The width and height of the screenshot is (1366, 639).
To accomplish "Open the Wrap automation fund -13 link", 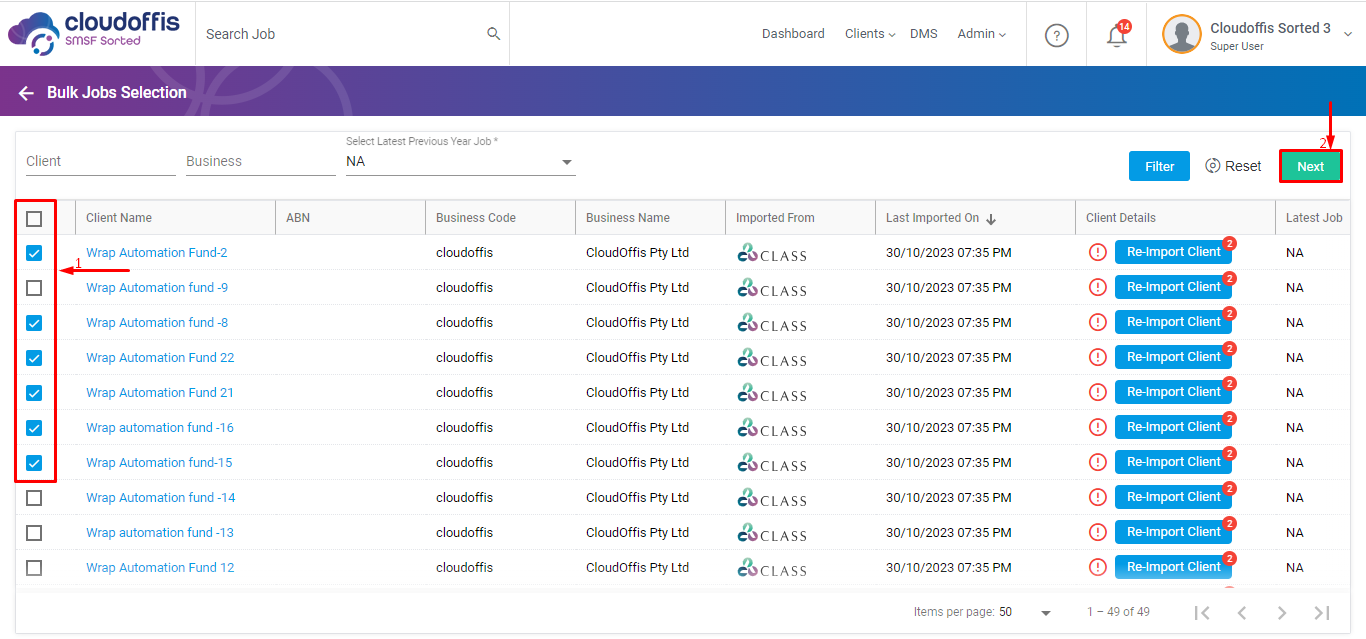I will pyautogui.click(x=160, y=533).
